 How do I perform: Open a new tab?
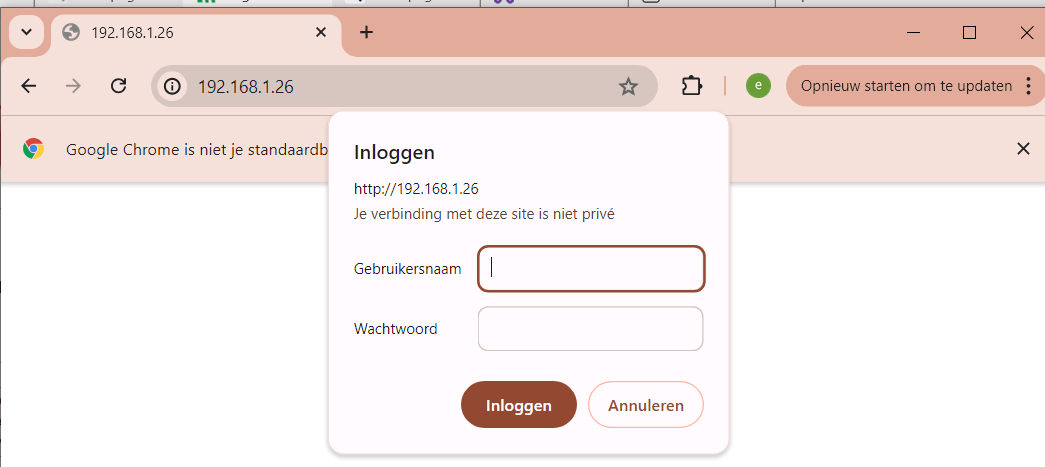tap(367, 32)
